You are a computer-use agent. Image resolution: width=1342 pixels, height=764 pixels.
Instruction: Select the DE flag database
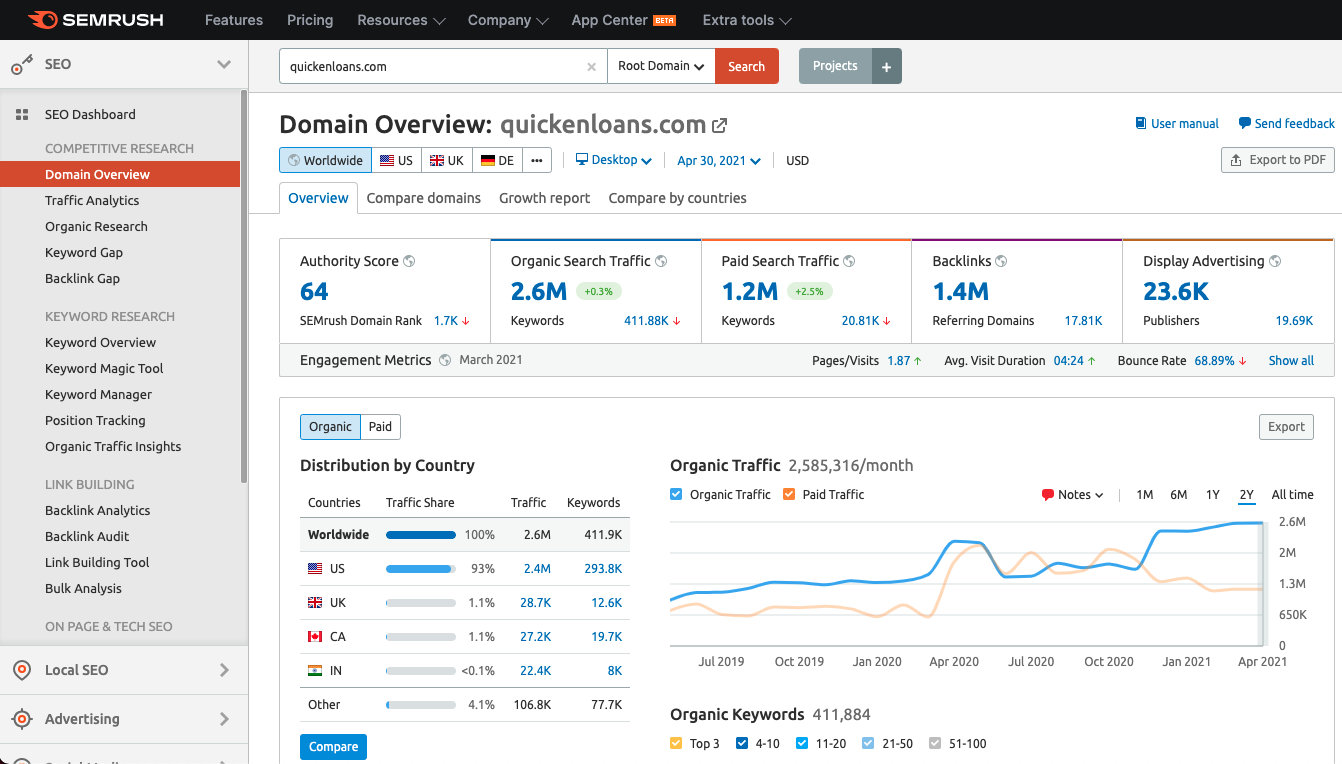(497, 160)
